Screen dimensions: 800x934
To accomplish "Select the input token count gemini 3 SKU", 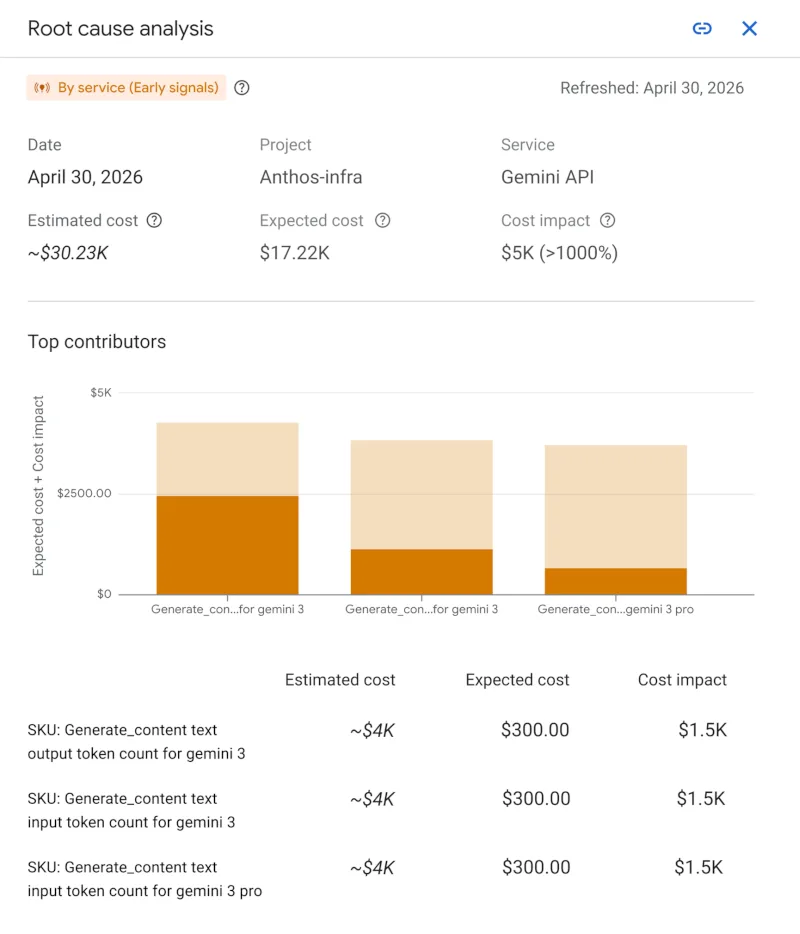I will (x=131, y=810).
